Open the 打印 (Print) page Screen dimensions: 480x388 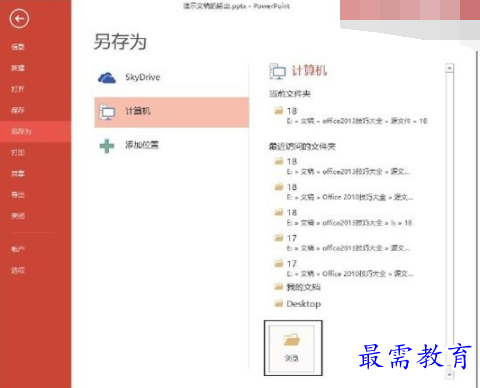coord(18,153)
